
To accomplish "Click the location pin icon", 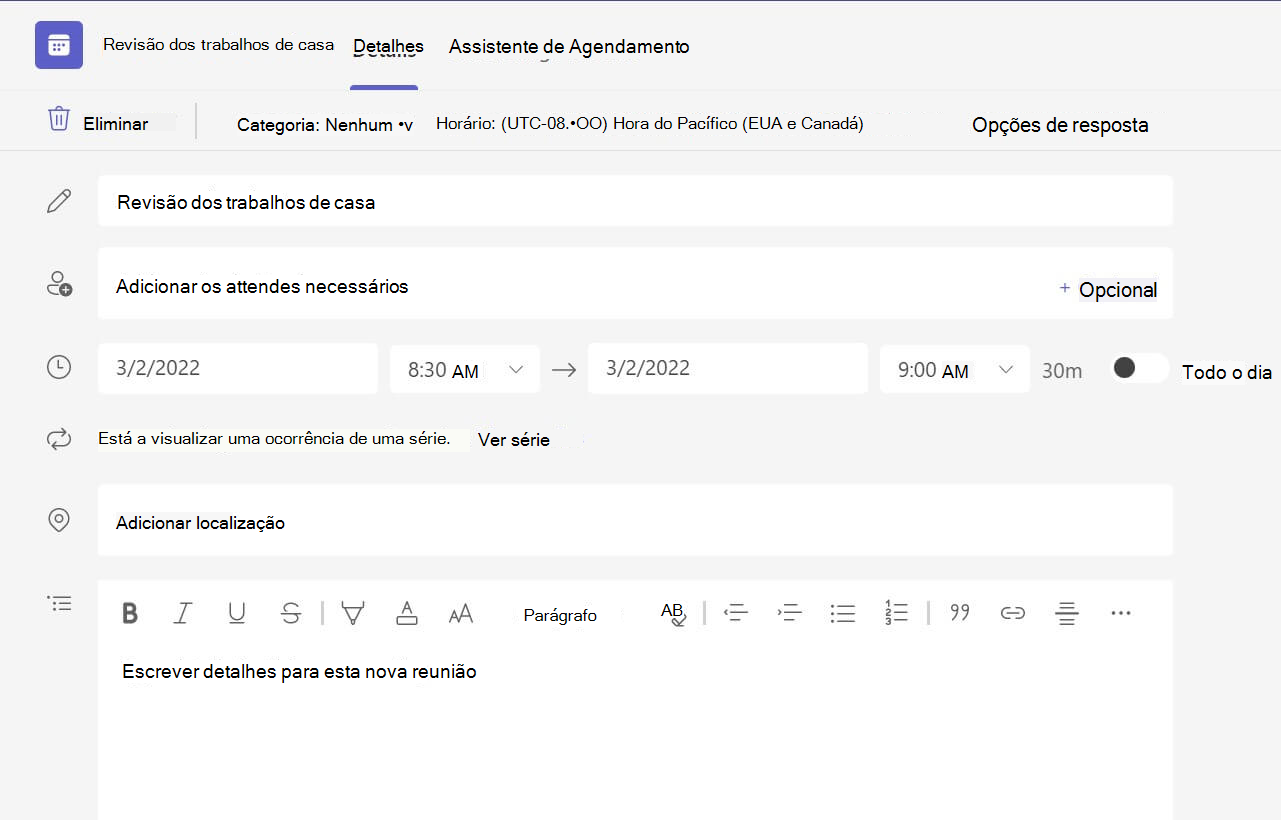I will [x=59, y=520].
